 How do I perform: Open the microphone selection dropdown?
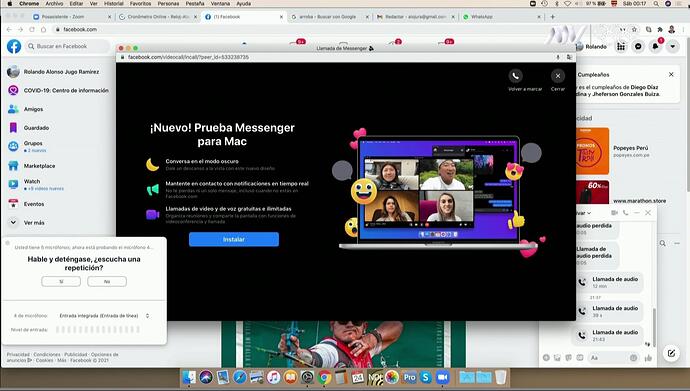click(x=104, y=316)
